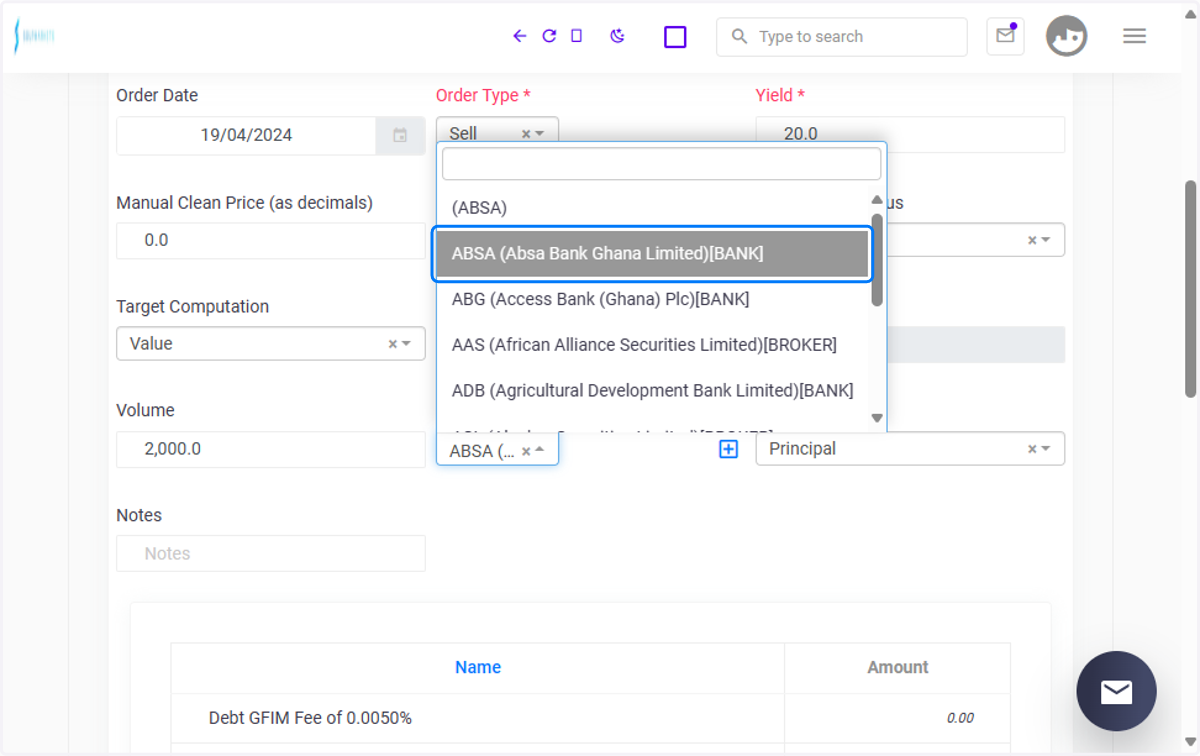
Task: Clear the ABSA counterparty selection
Action: [x=526, y=451]
